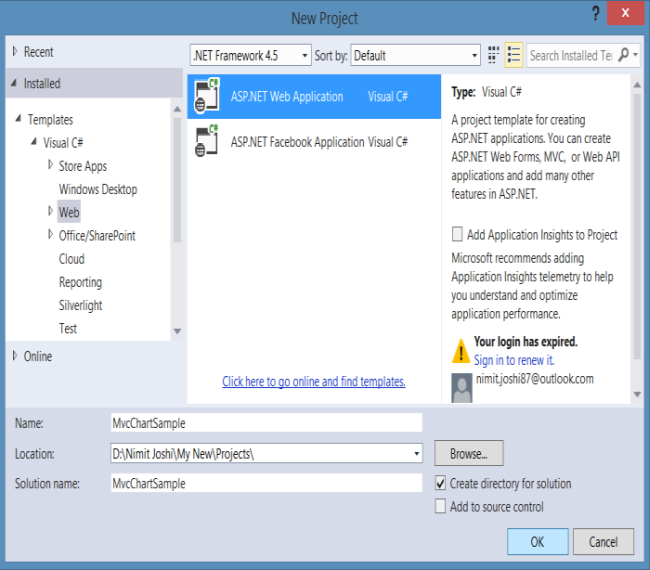This screenshot has width=650, height=570.
Task: Click the Type: Visual C# label
Action: 486,92
